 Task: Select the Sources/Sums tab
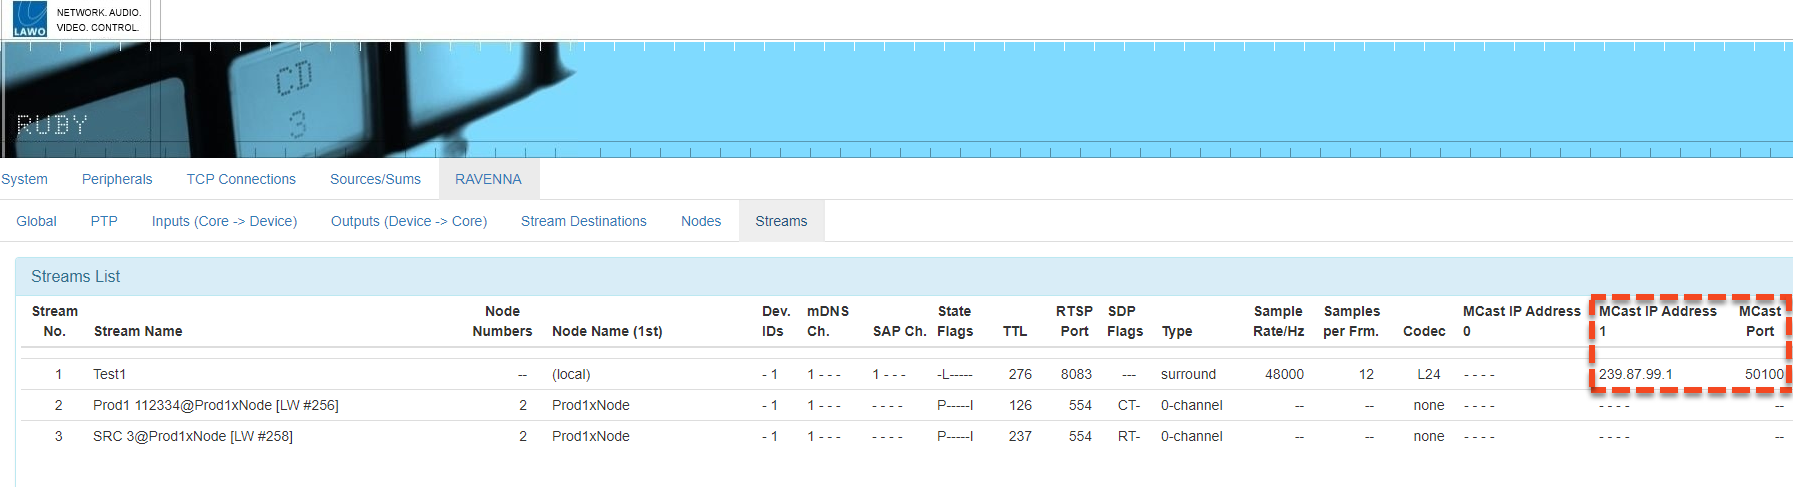(x=375, y=179)
